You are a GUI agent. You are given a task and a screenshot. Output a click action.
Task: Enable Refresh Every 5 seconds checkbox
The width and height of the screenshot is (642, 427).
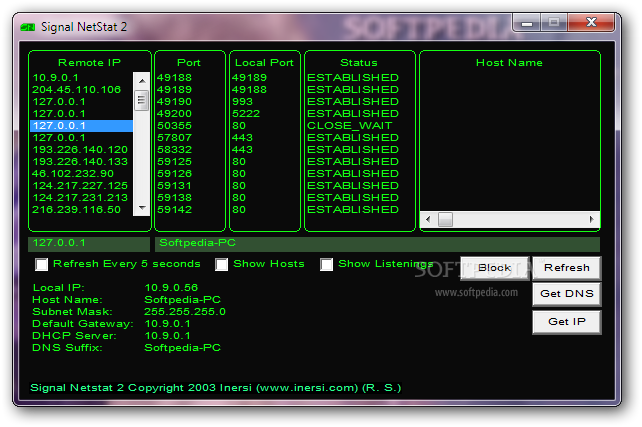[41, 264]
